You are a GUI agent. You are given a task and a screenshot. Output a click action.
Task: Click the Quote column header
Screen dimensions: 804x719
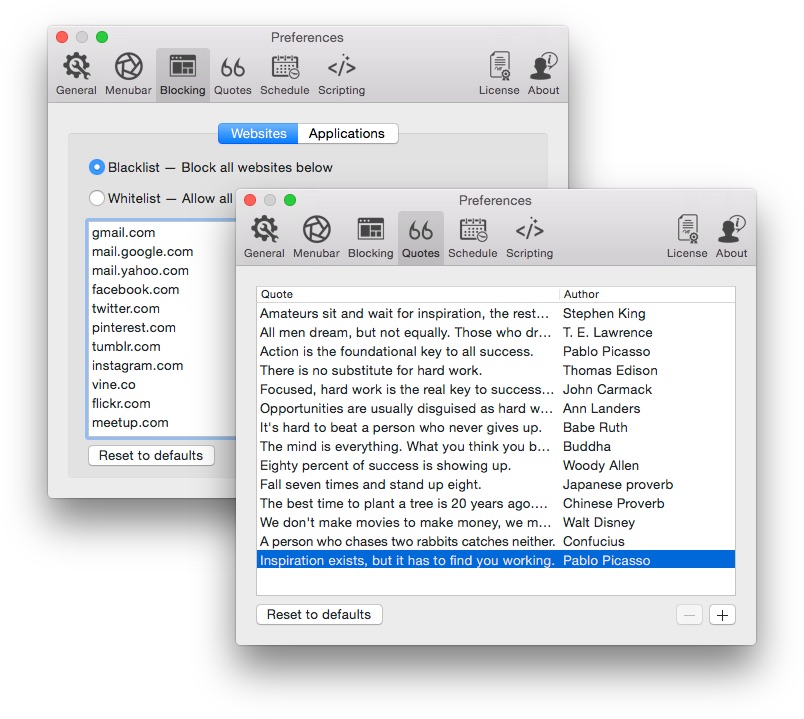[x=408, y=294]
